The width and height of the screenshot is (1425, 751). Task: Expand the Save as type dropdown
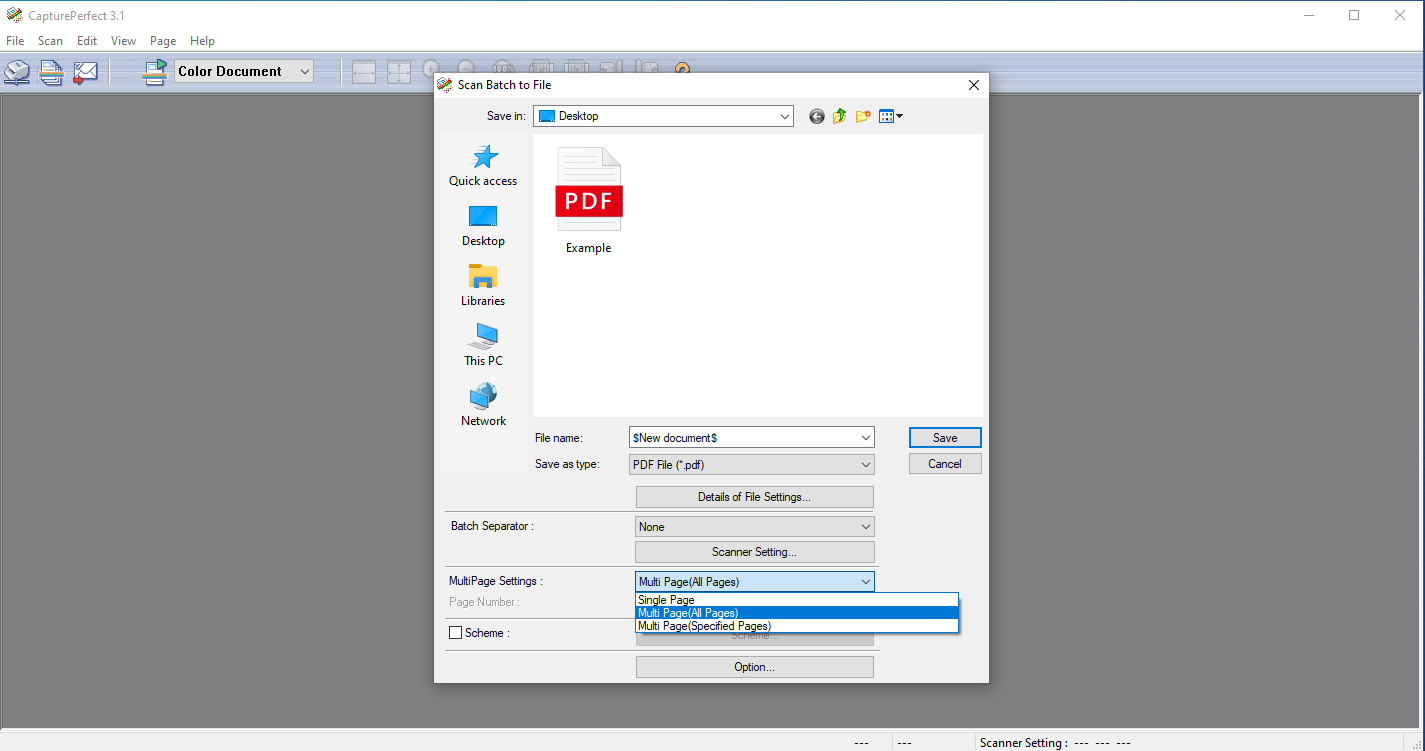coord(865,465)
